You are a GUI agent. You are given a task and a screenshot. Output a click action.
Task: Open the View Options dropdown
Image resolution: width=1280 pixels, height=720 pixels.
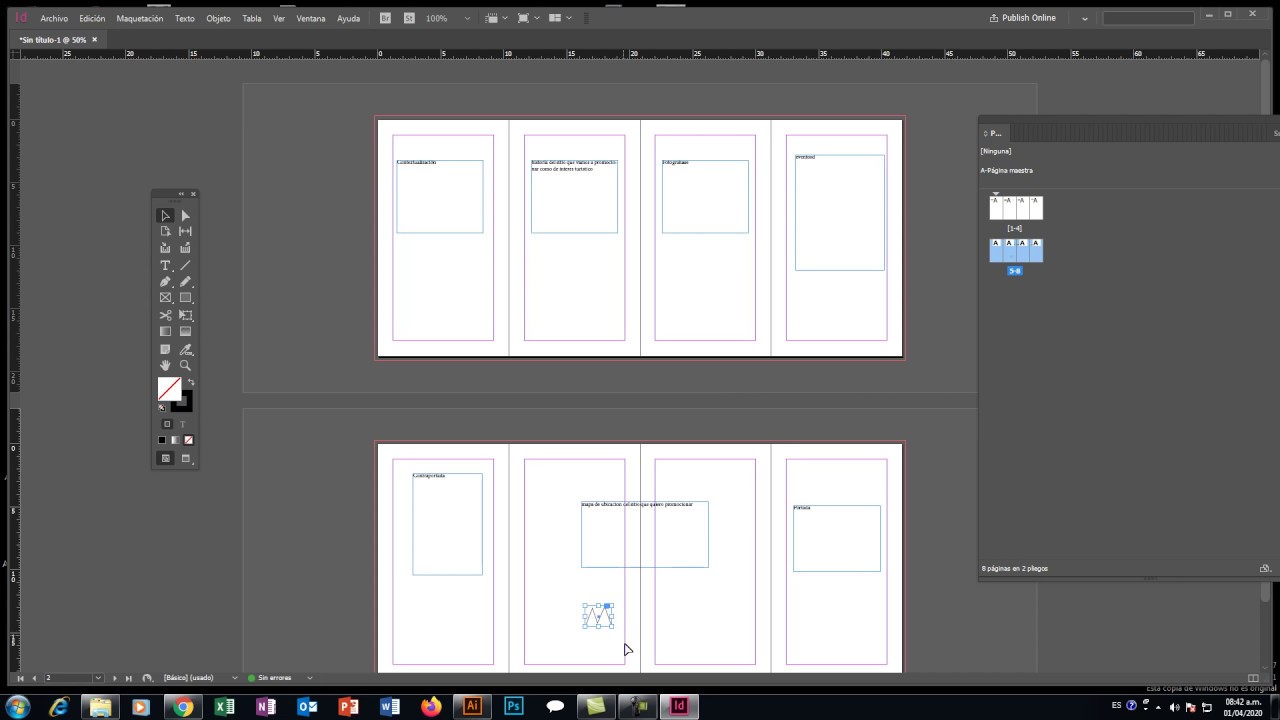pyautogui.click(x=496, y=18)
